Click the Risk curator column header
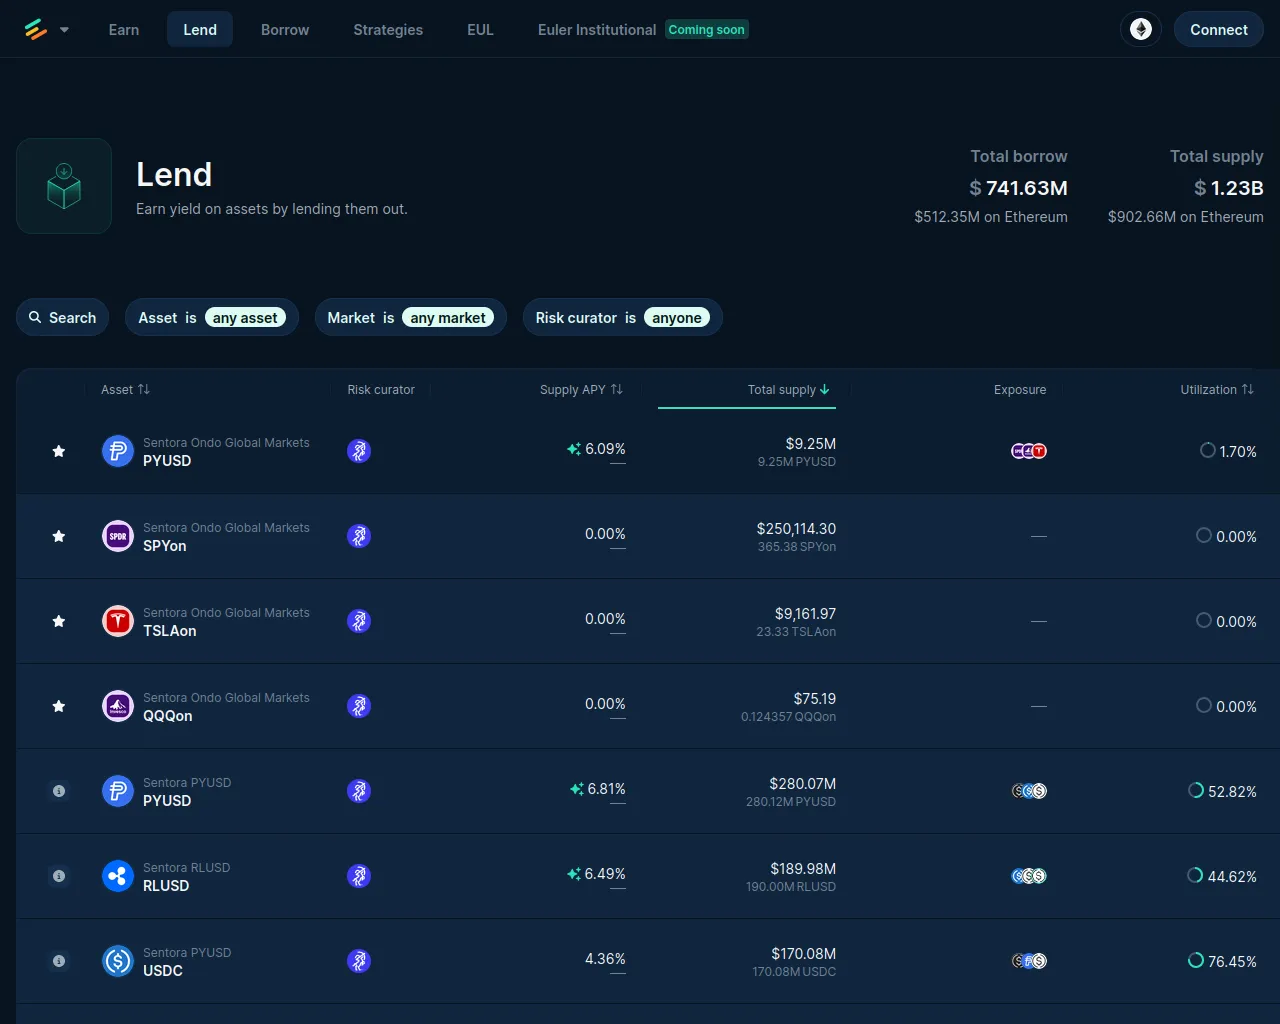This screenshot has height=1024, width=1280. (381, 390)
